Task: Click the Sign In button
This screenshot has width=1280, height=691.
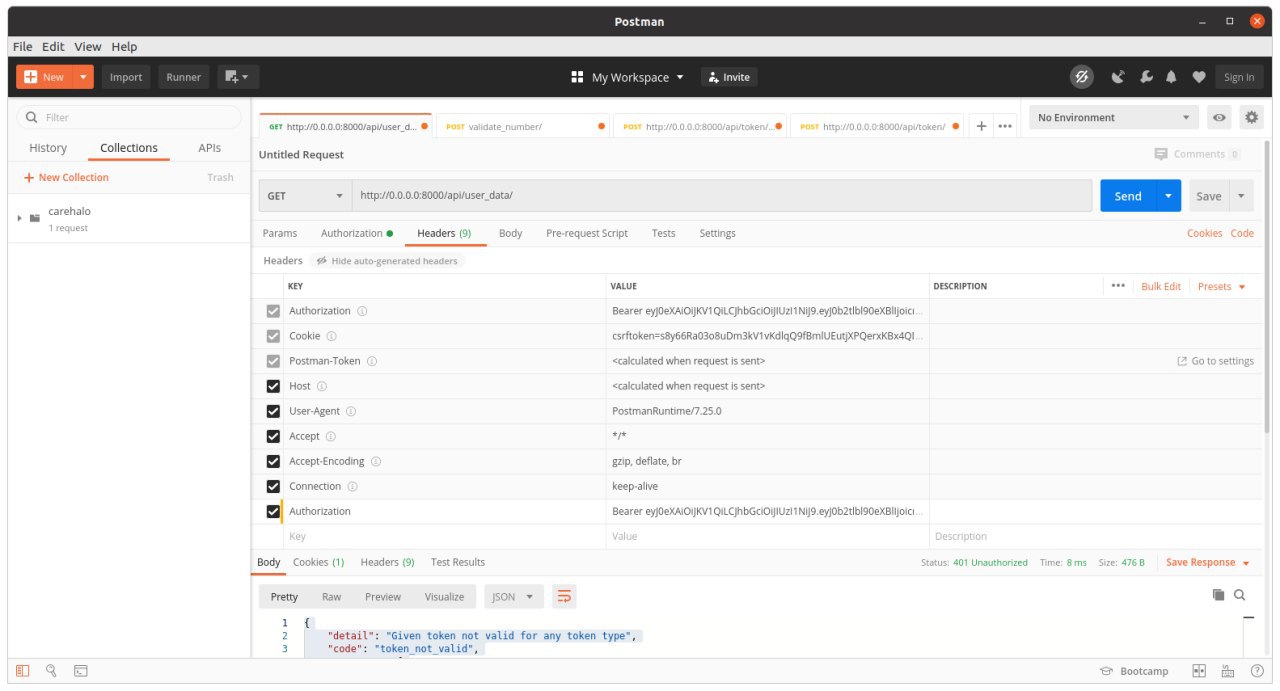Action: (x=1239, y=77)
